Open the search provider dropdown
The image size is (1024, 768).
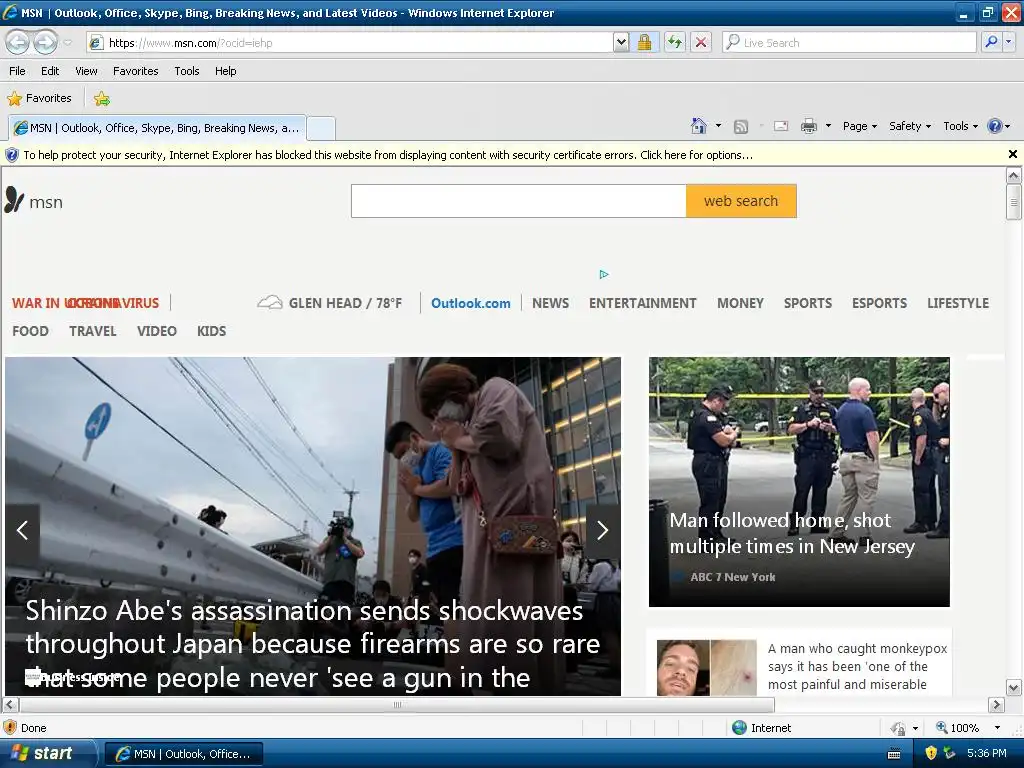pos(1010,42)
